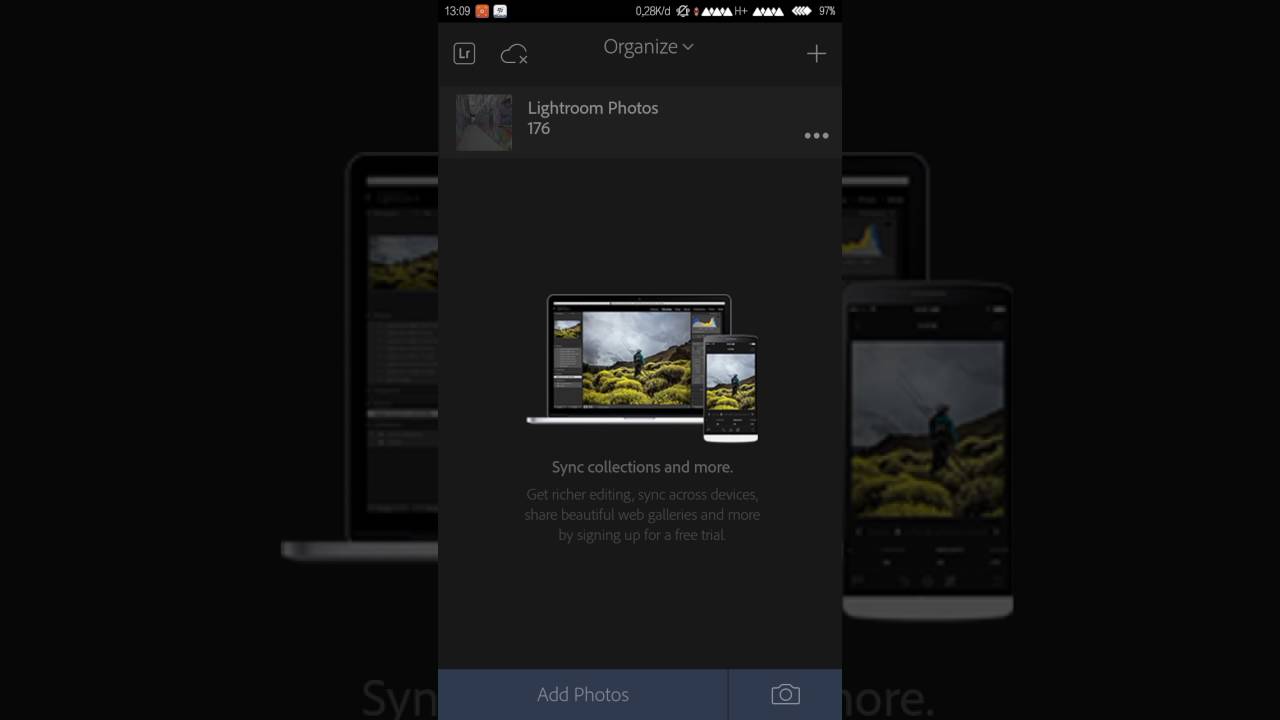Screen dimensions: 1280x720
Task: Tap the plus icon to add collection
Action: tap(816, 54)
